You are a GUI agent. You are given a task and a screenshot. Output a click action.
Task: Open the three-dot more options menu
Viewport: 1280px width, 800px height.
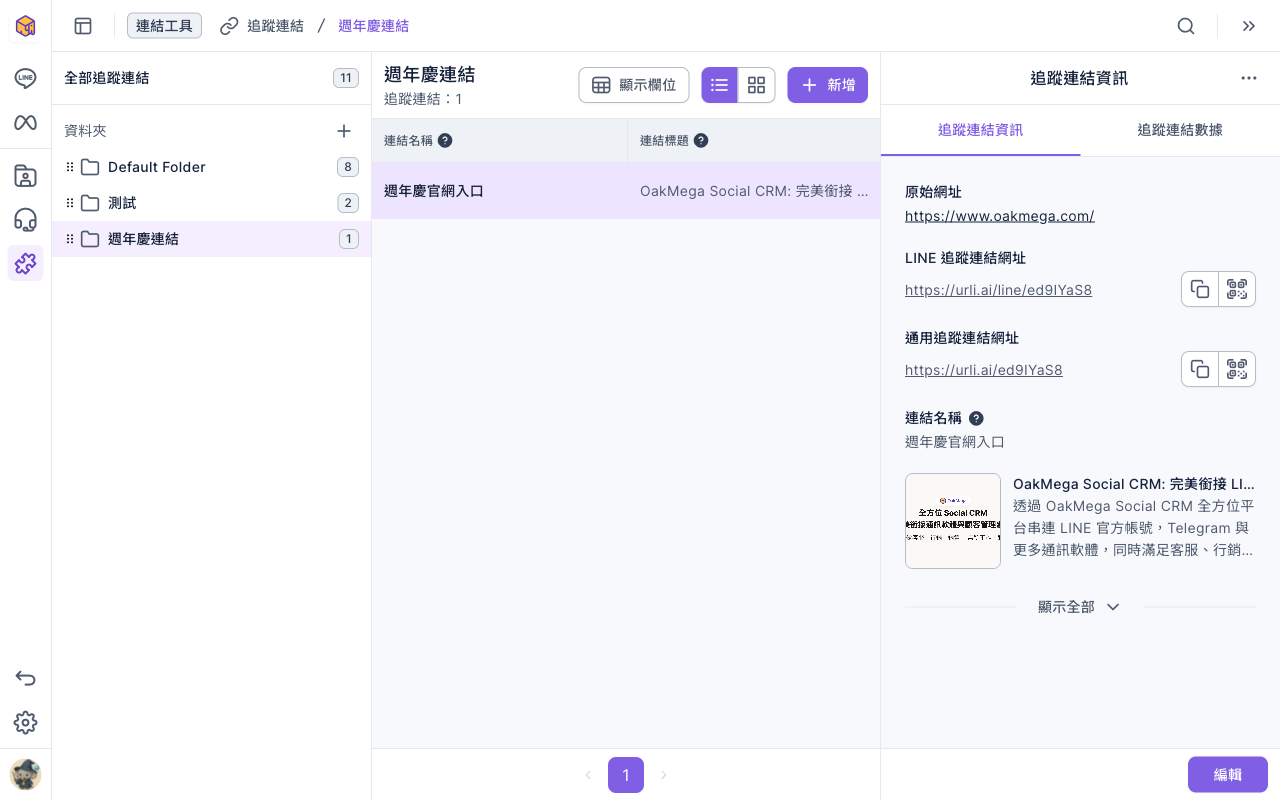(1249, 78)
